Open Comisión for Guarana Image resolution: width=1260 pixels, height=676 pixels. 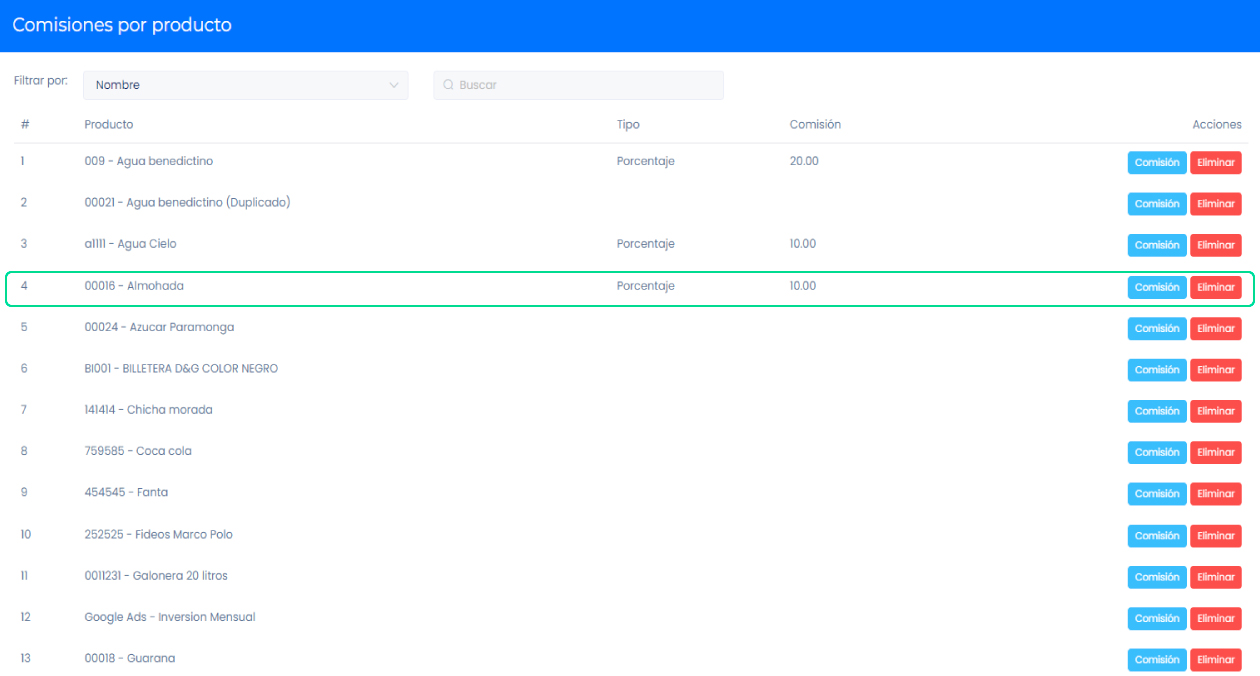[x=1156, y=659]
